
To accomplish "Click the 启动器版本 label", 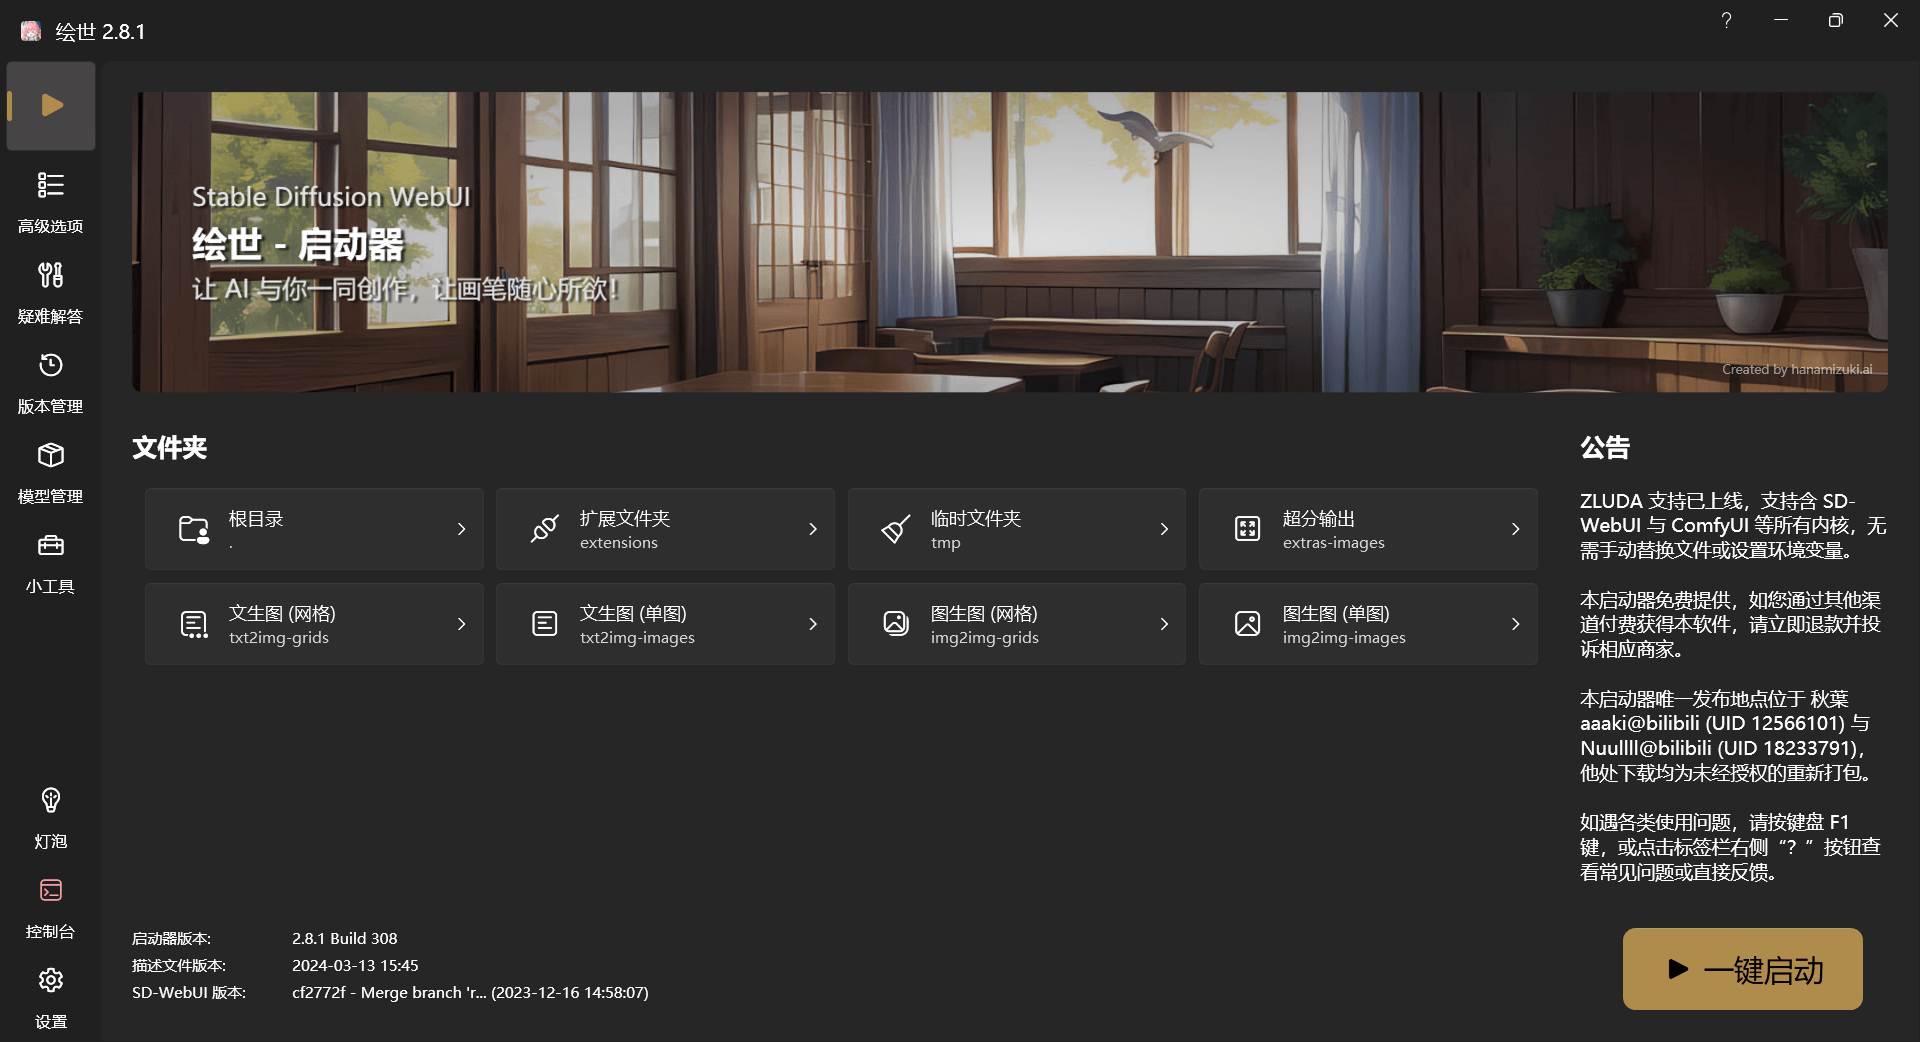I will pos(172,939).
